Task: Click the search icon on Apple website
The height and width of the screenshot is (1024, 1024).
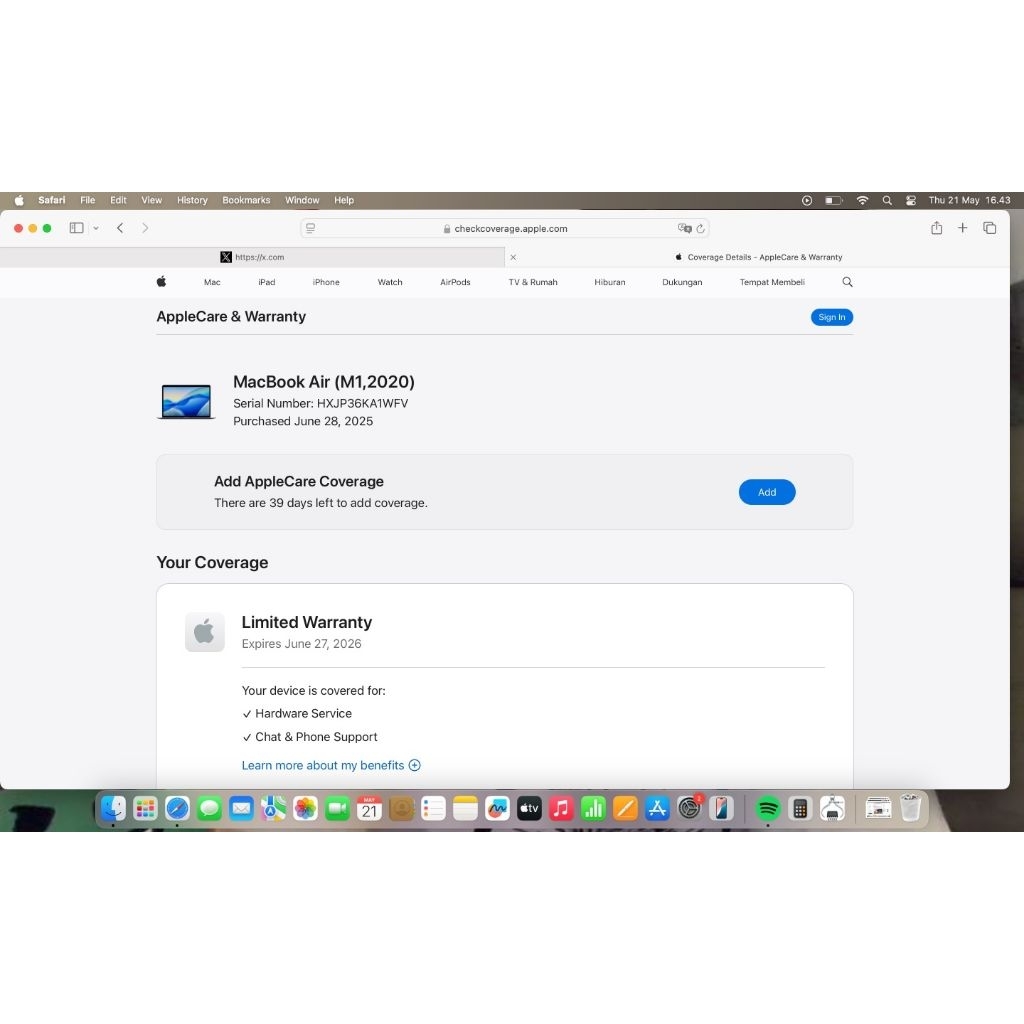Action: (x=848, y=282)
